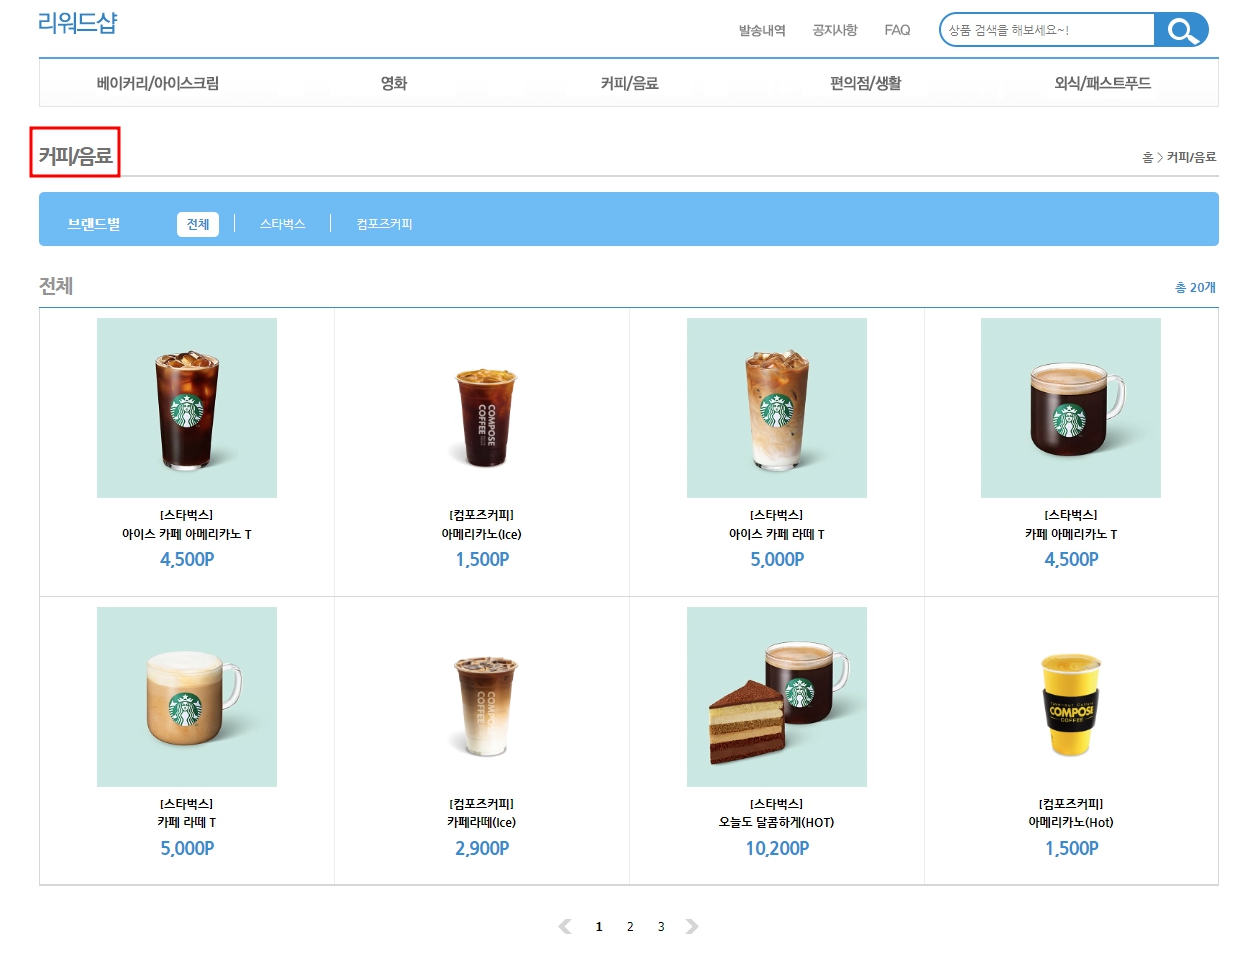
Task: Open Compose 아메리카노(Hot) yellow cup image
Action: (x=1071, y=697)
